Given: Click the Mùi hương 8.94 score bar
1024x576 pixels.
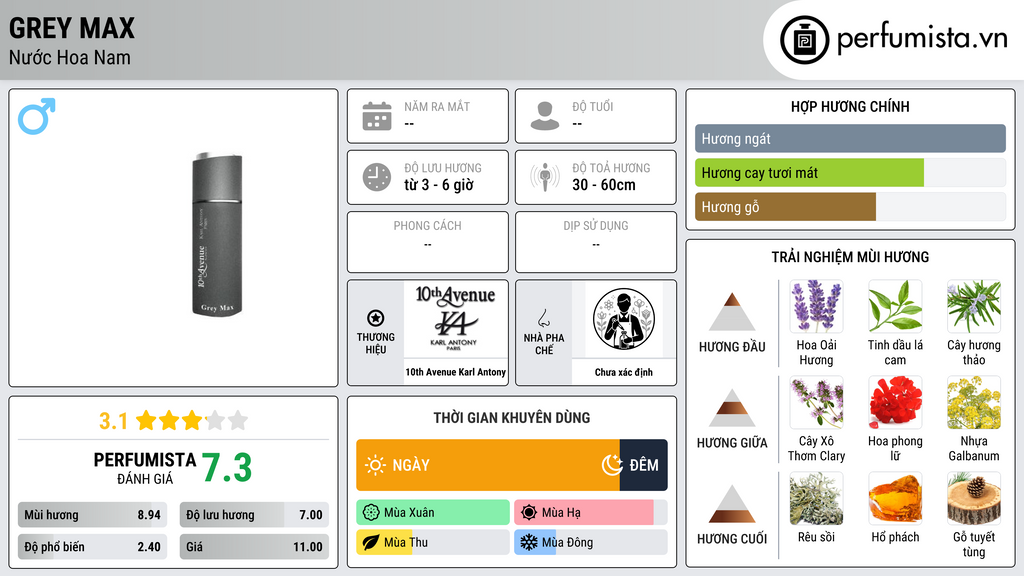Looking at the screenshot, I should [x=92, y=515].
